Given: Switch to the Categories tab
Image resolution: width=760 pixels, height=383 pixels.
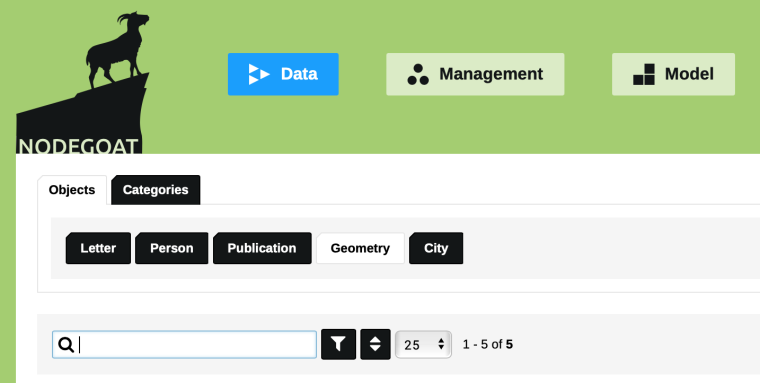Looking at the screenshot, I should (x=156, y=190).
